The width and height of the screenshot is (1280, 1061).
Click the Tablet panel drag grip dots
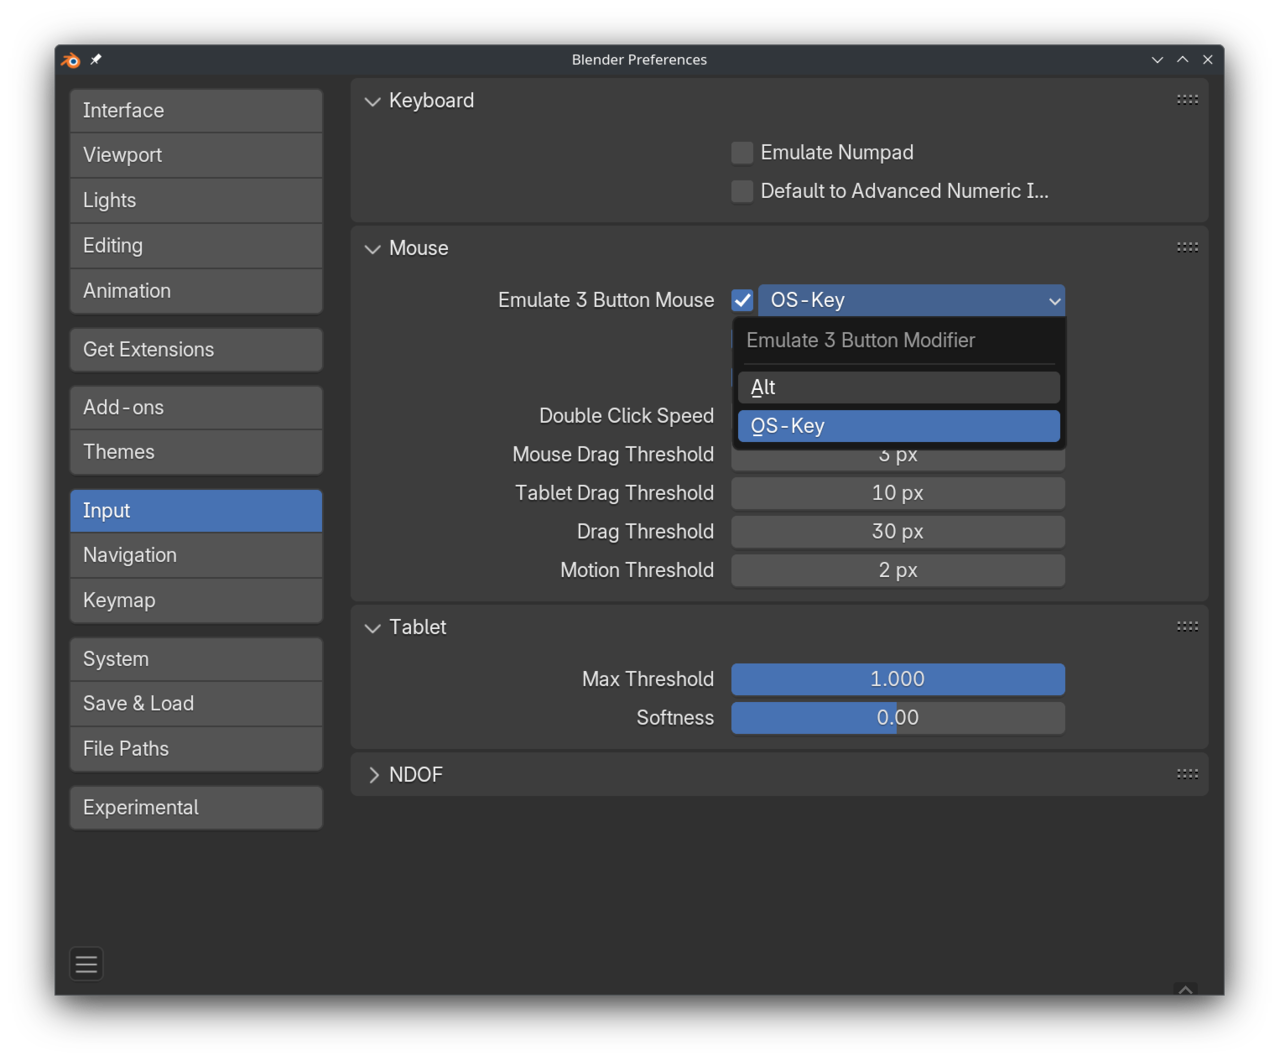coord(1187,626)
